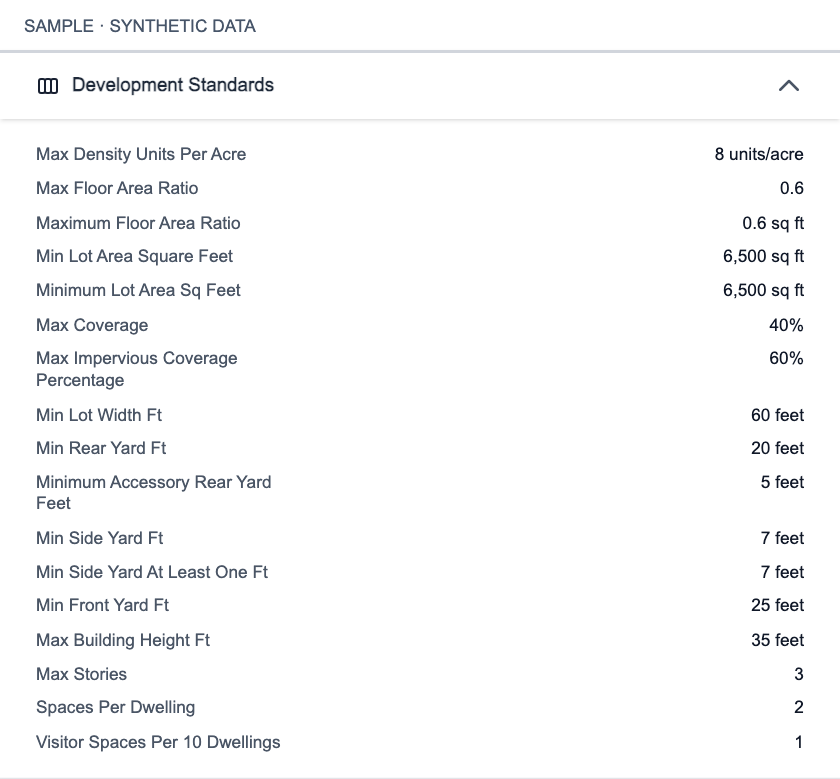
Task: Select the Visitor Spaces value 1
Action: coord(798,743)
